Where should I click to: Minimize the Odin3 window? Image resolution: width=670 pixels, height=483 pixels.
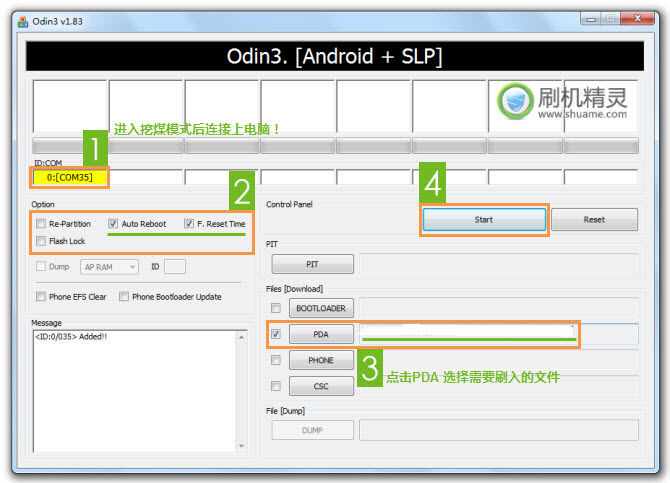coord(591,18)
